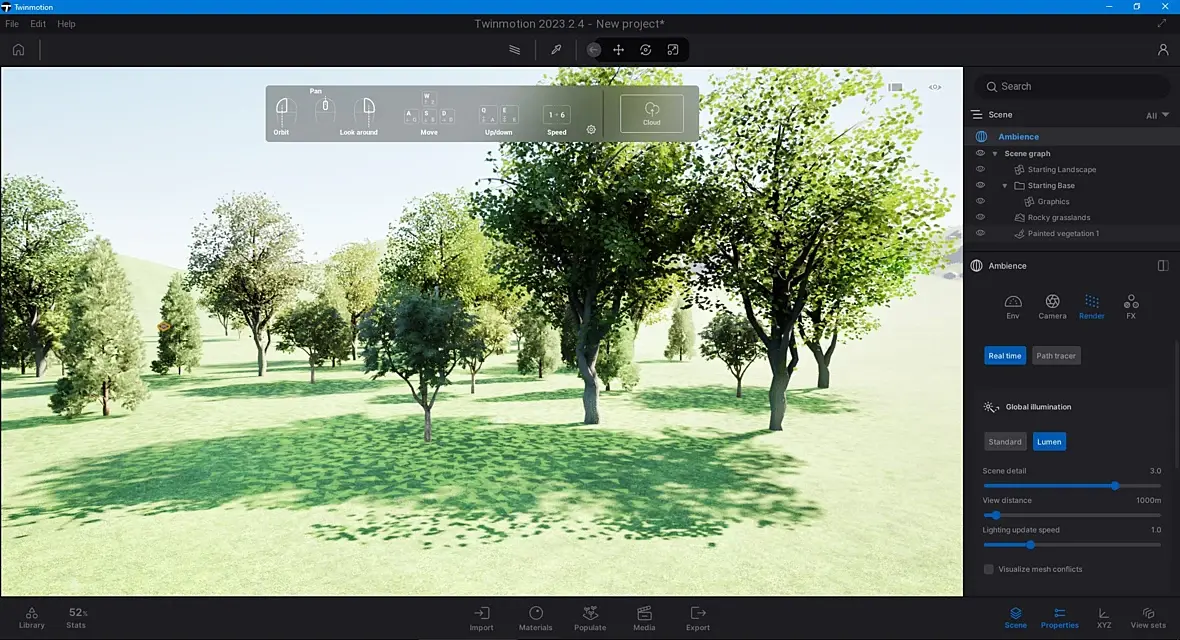1180x640 pixels.
Task: Open the Edit menu
Action: [38, 24]
